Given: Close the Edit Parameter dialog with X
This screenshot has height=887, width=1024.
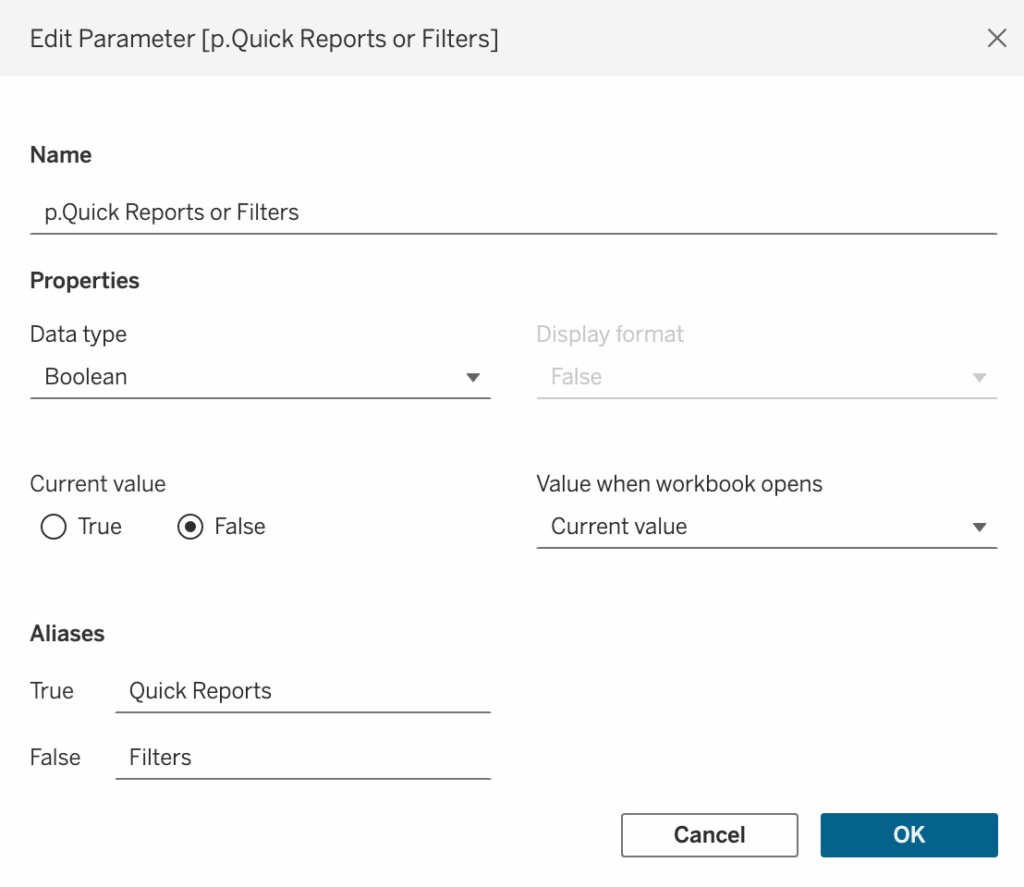Looking at the screenshot, I should pyautogui.click(x=996, y=39).
